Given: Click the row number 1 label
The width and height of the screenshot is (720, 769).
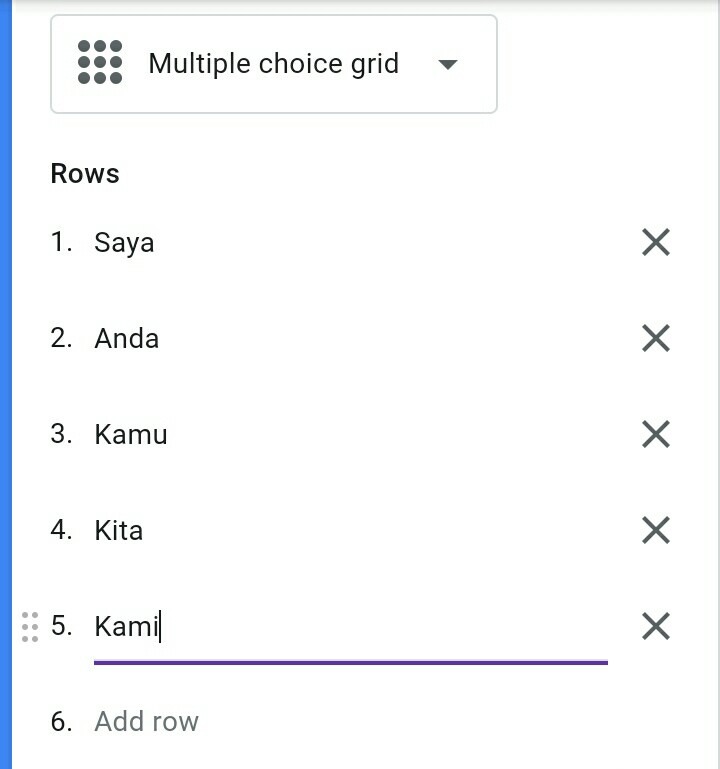Looking at the screenshot, I should [61, 243].
